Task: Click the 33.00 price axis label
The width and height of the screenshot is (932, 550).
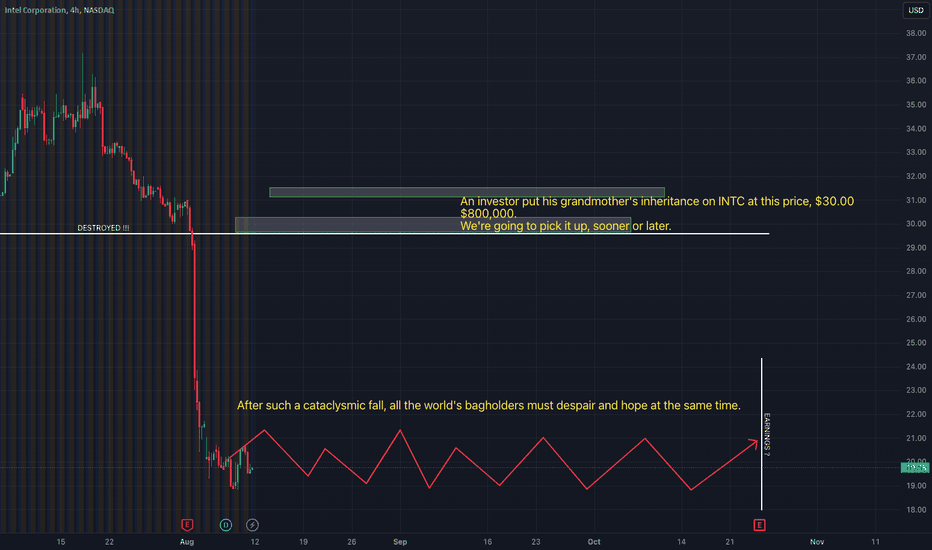Action: click(x=916, y=152)
